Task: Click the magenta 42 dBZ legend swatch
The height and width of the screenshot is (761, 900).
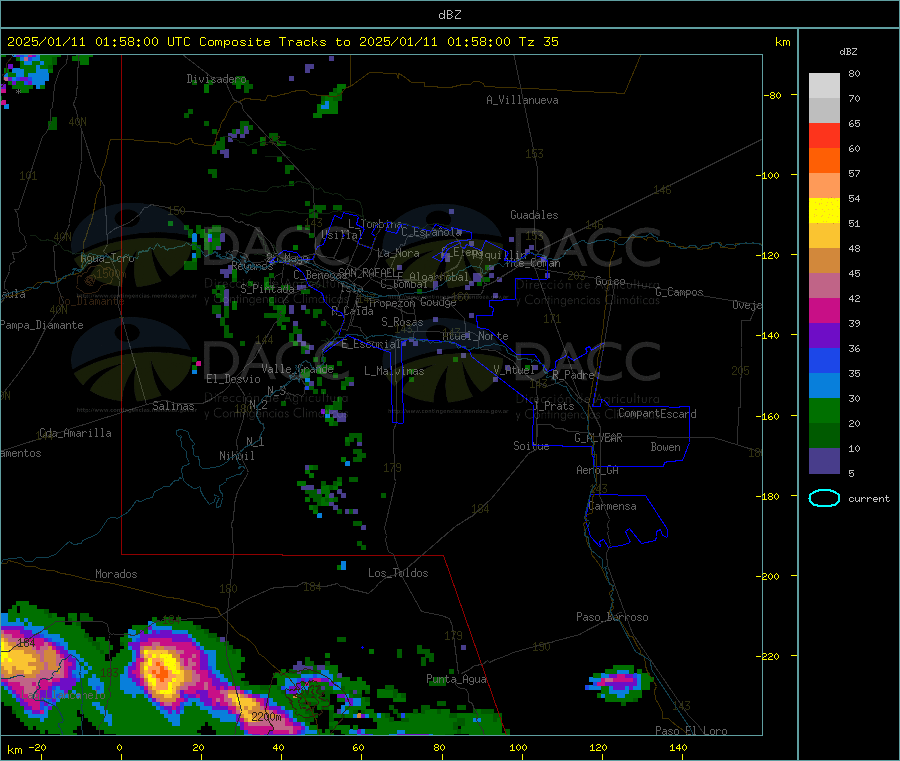Action: pyautogui.click(x=824, y=310)
